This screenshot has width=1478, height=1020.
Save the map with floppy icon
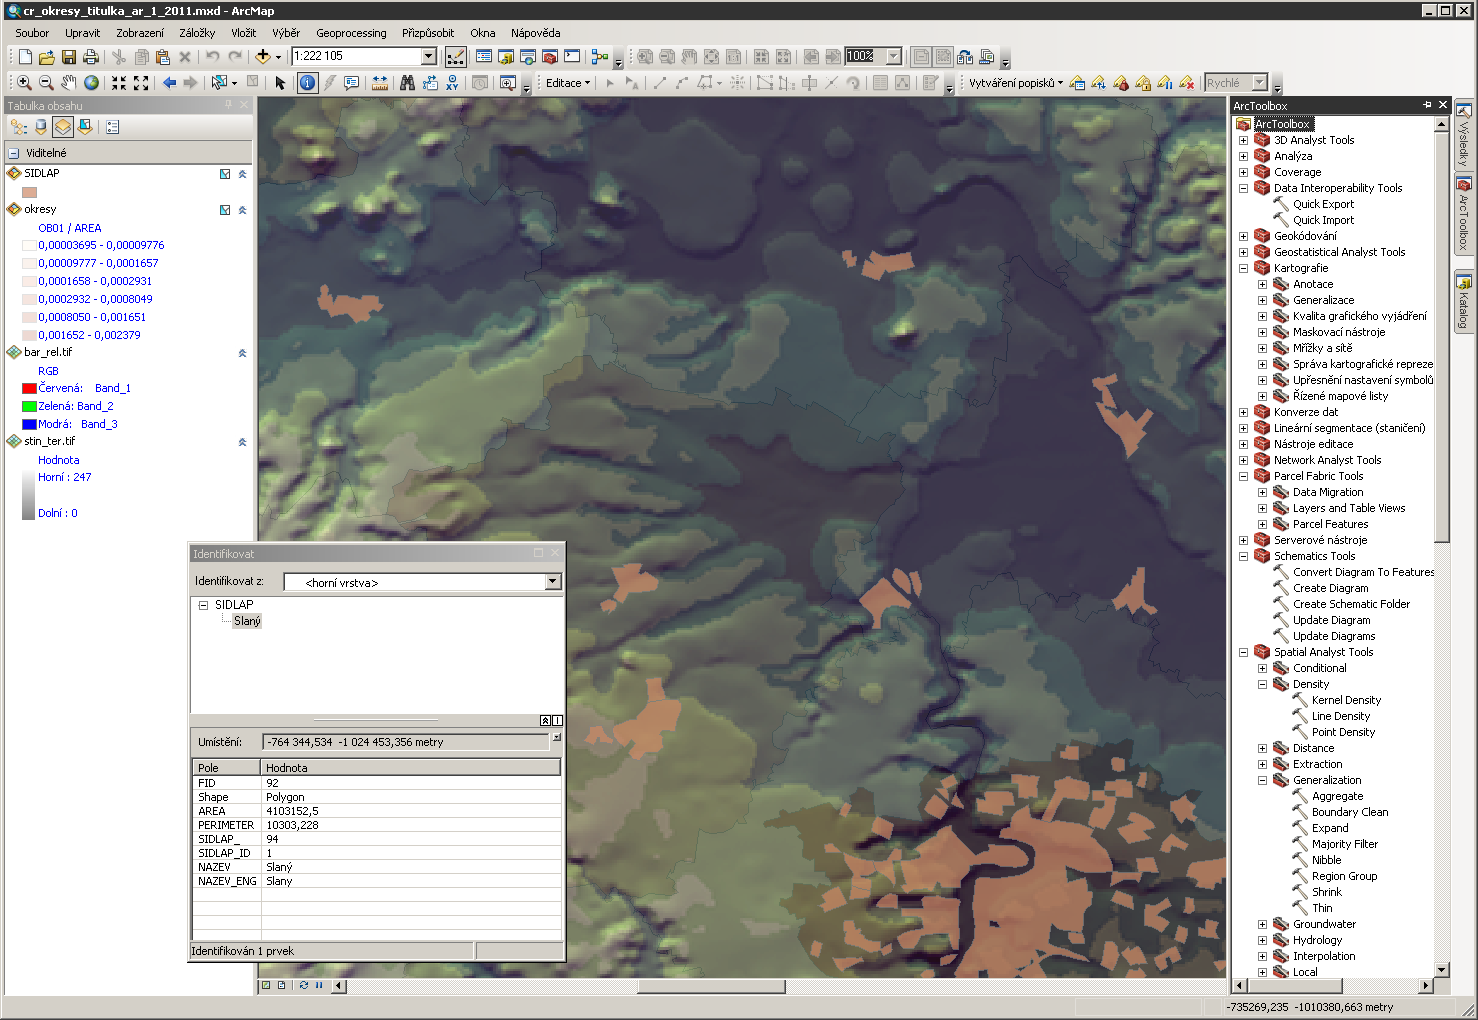(x=69, y=57)
